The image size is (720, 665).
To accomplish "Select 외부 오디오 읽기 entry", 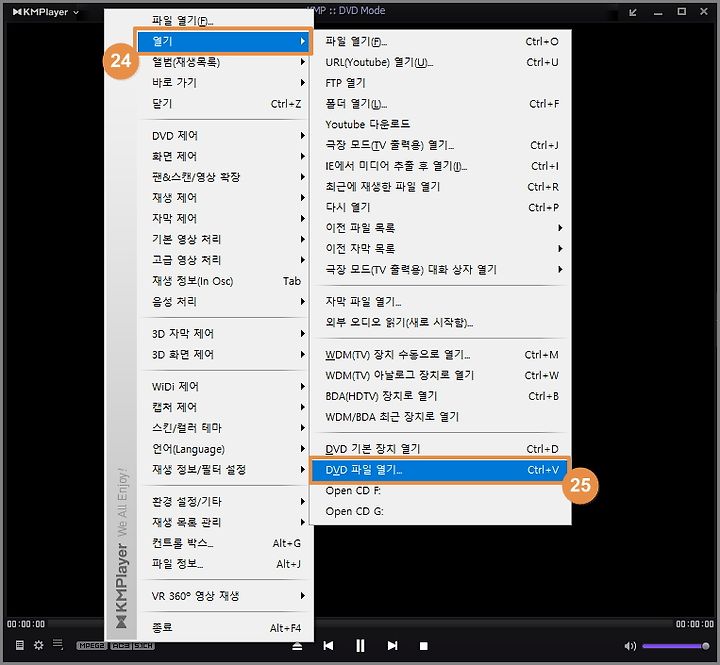I will [442, 322].
